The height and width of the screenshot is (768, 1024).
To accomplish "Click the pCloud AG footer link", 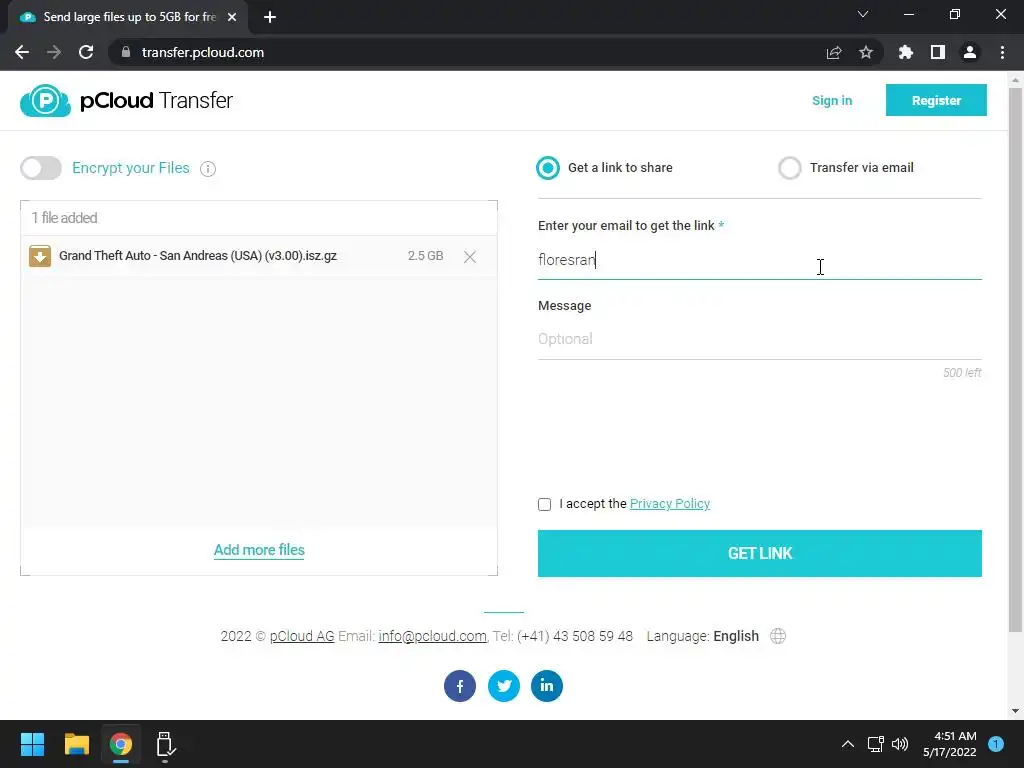I will point(302,636).
